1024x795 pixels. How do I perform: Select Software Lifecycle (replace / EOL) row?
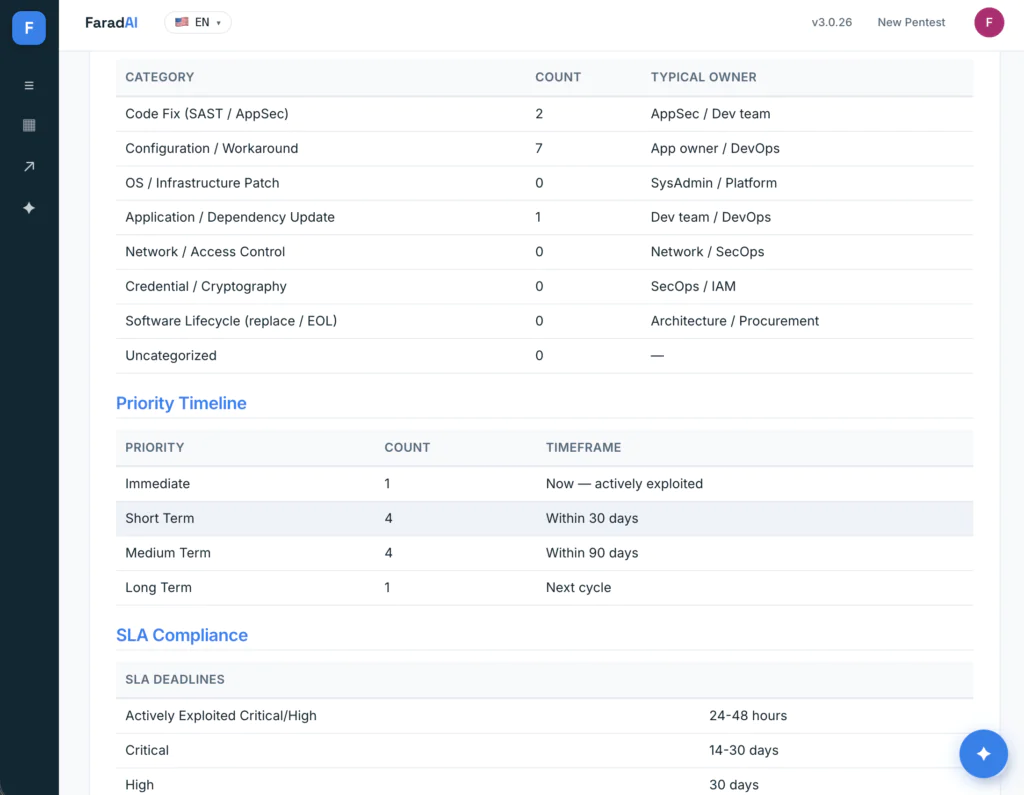(x=544, y=321)
